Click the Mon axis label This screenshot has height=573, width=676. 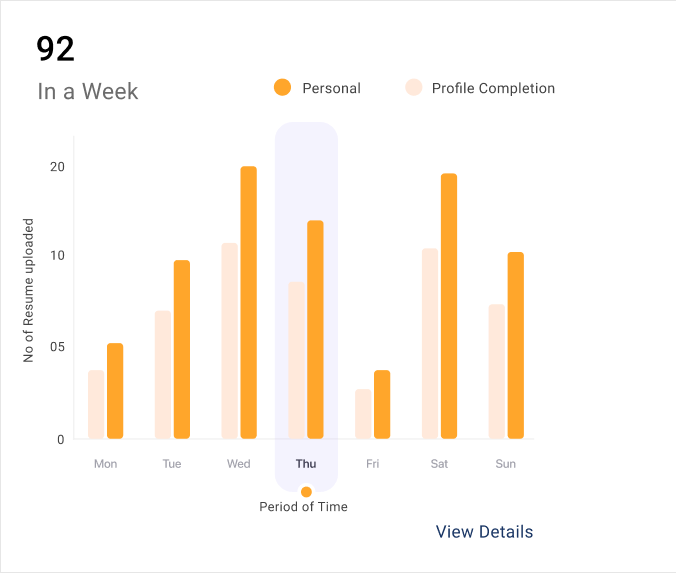(x=105, y=464)
